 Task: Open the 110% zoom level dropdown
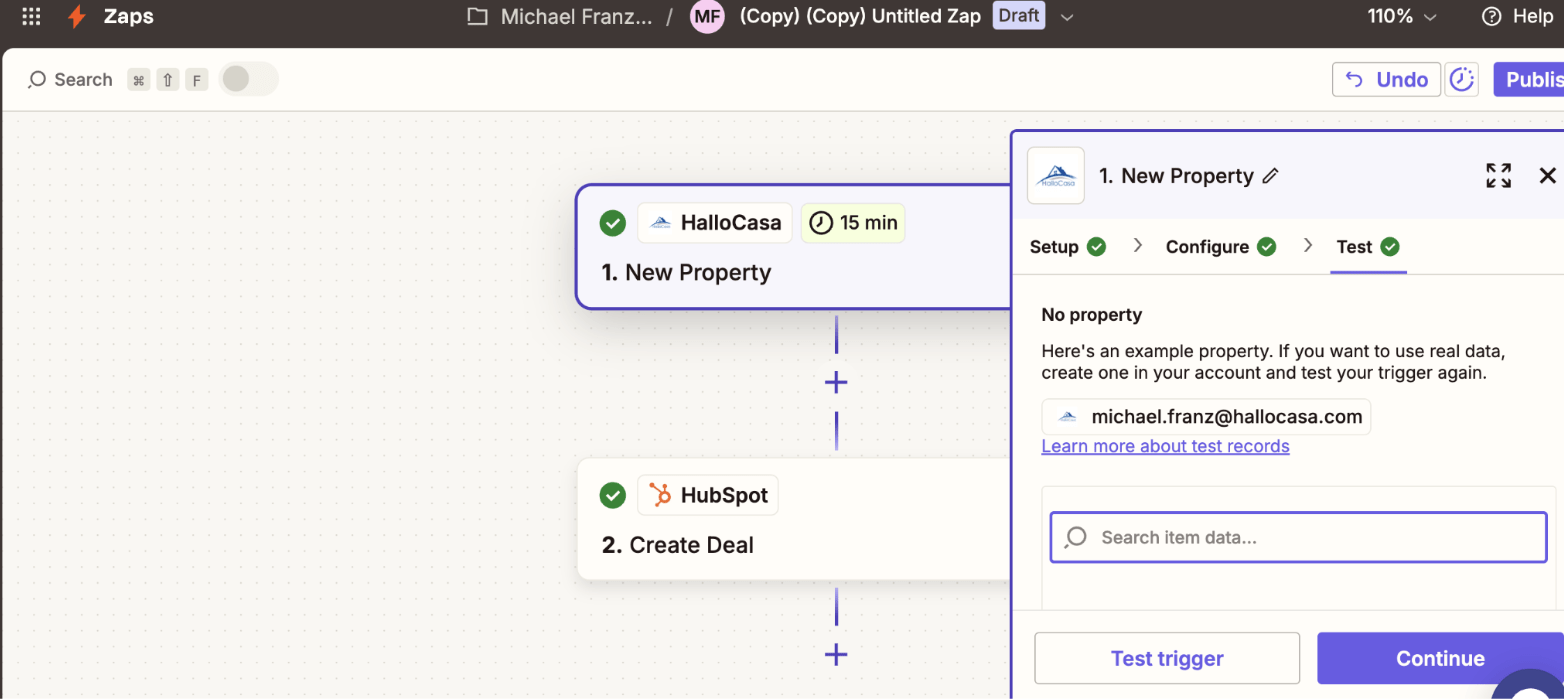(1402, 16)
